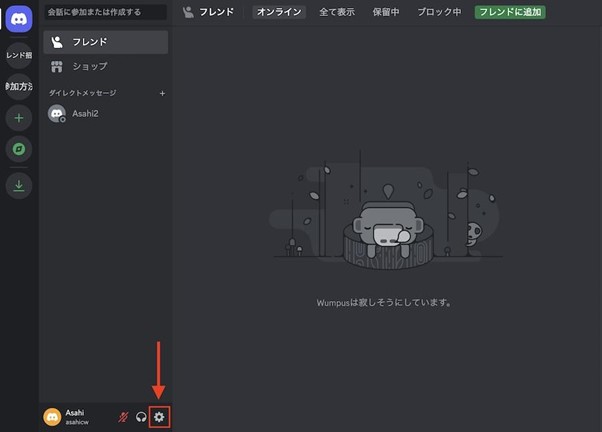The height and width of the screenshot is (432, 602).
Task: Click the Asahi2 avatar
Action: tap(57, 114)
